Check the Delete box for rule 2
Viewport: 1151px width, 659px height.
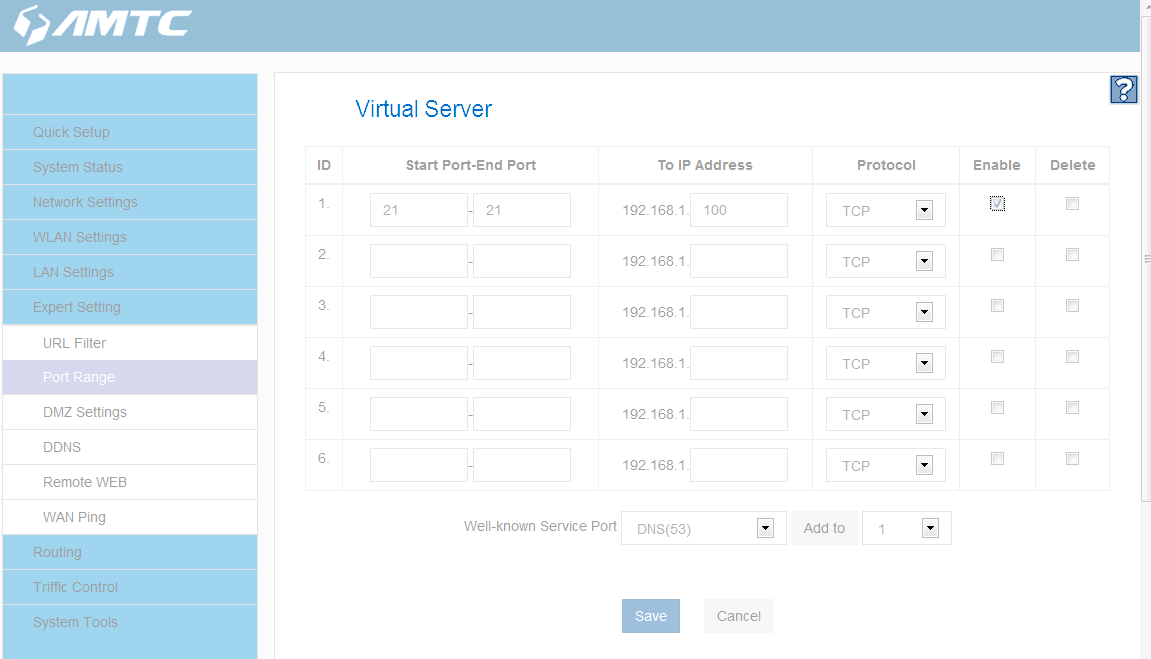[1072, 255]
